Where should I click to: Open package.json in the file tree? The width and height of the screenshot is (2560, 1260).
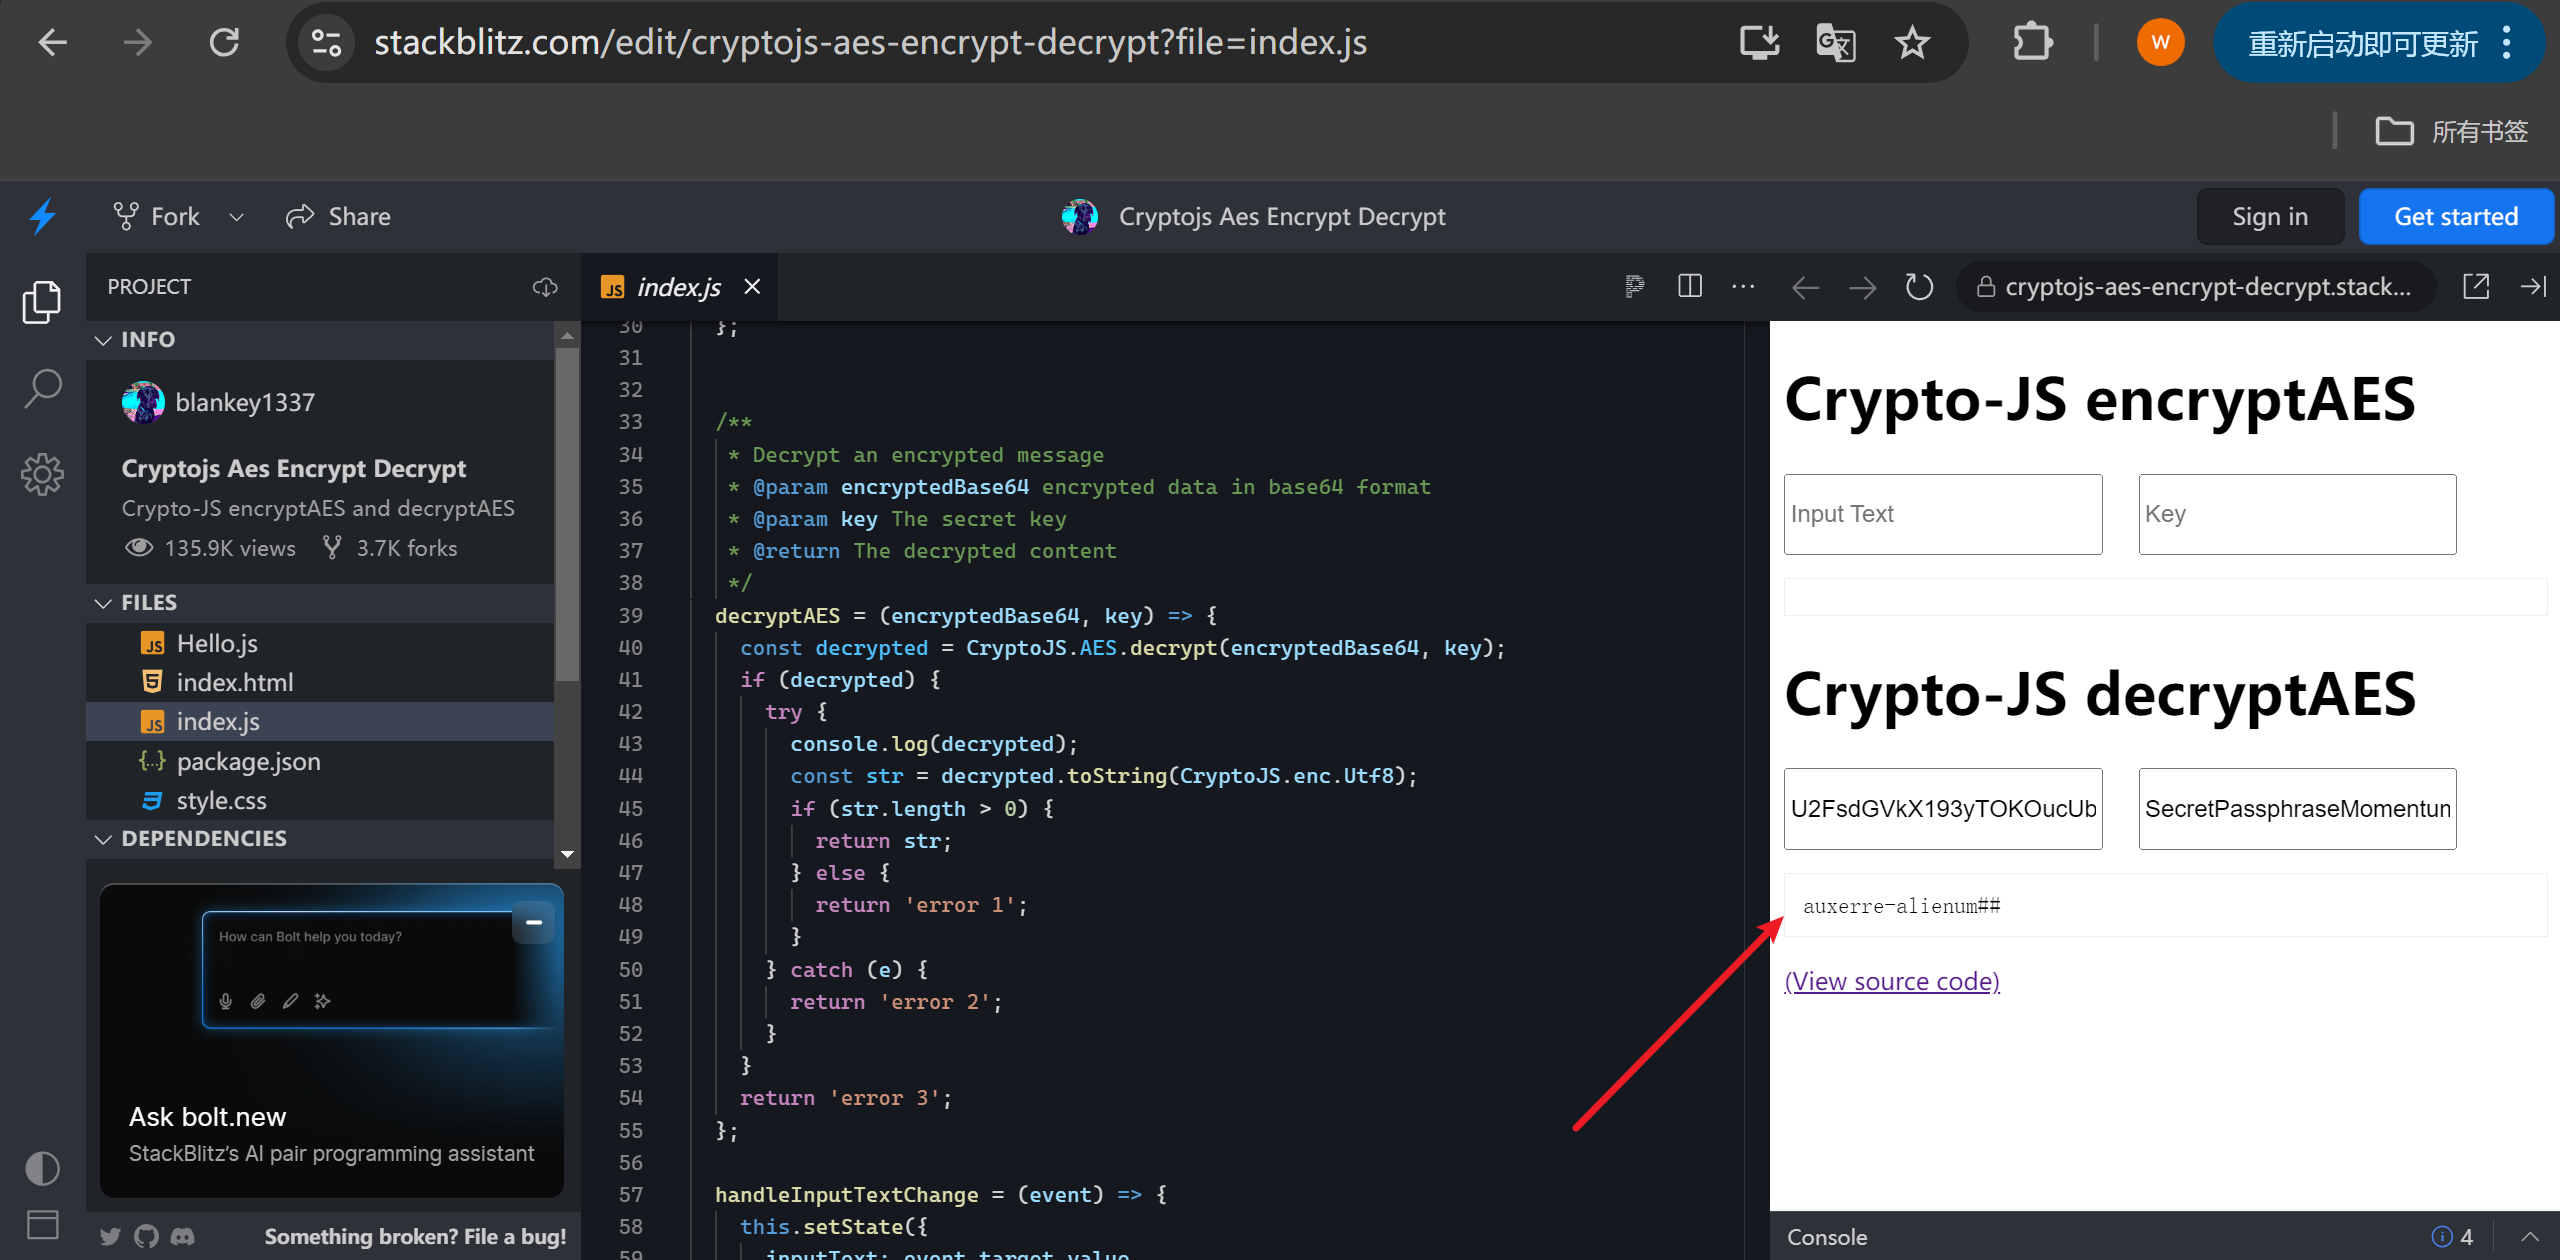click(x=248, y=762)
